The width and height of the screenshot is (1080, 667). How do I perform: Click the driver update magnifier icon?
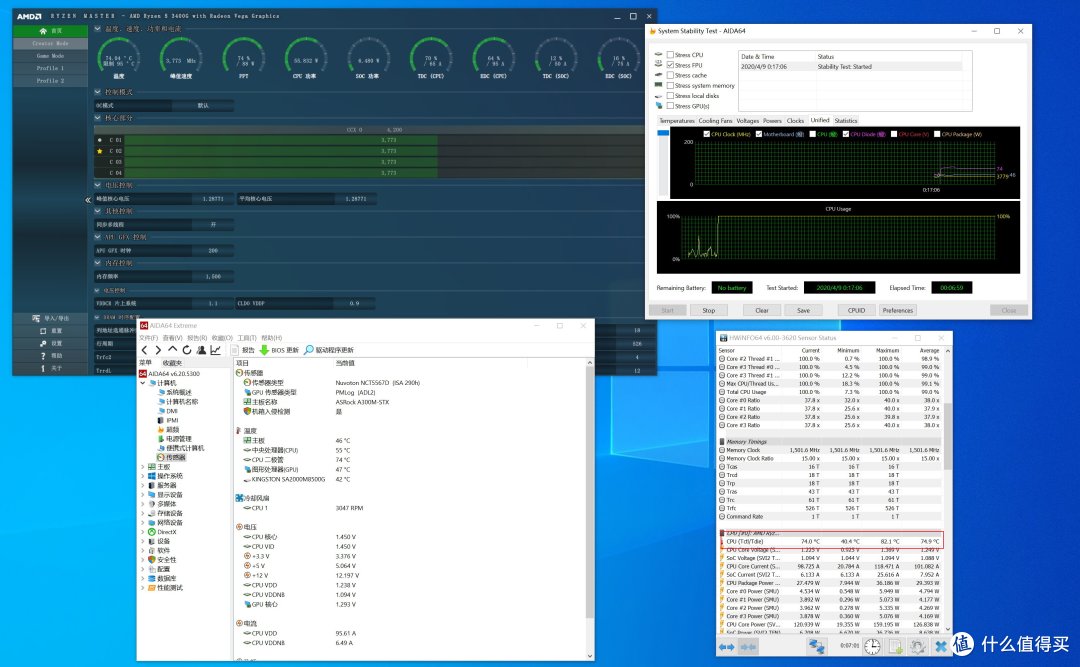[x=309, y=350]
